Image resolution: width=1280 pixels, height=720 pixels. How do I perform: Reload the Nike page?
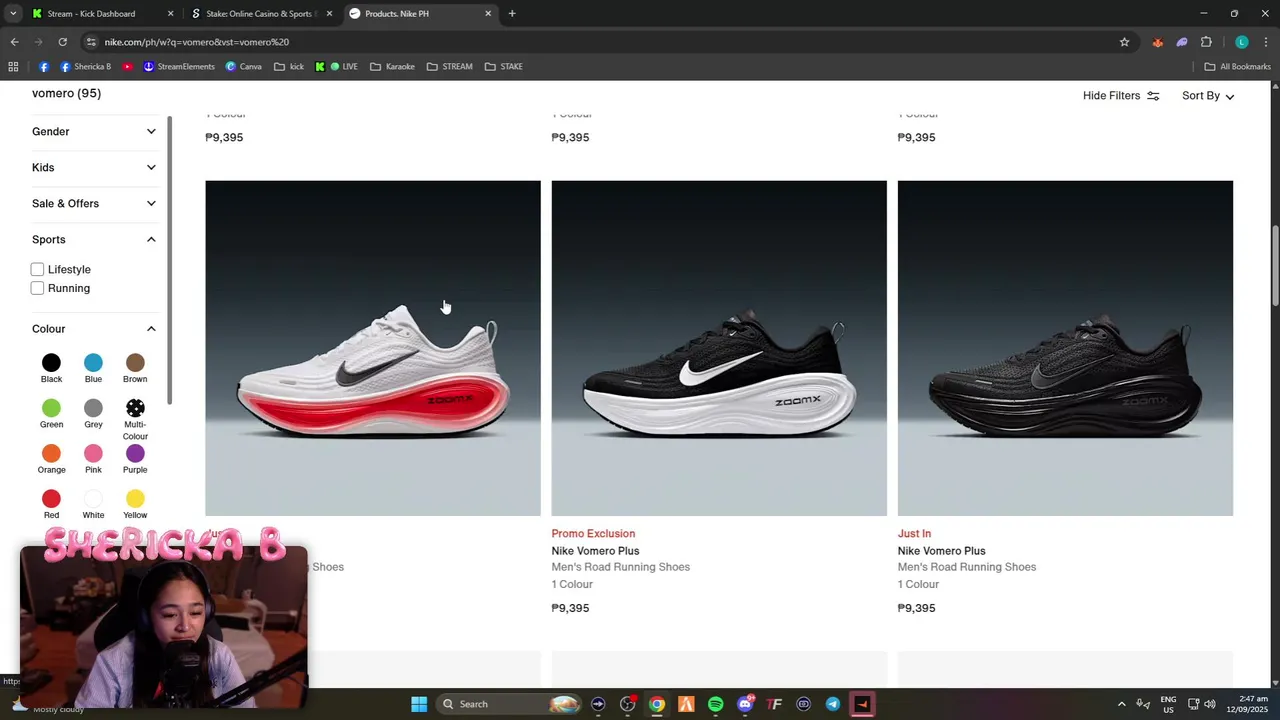[x=62, y=42]
